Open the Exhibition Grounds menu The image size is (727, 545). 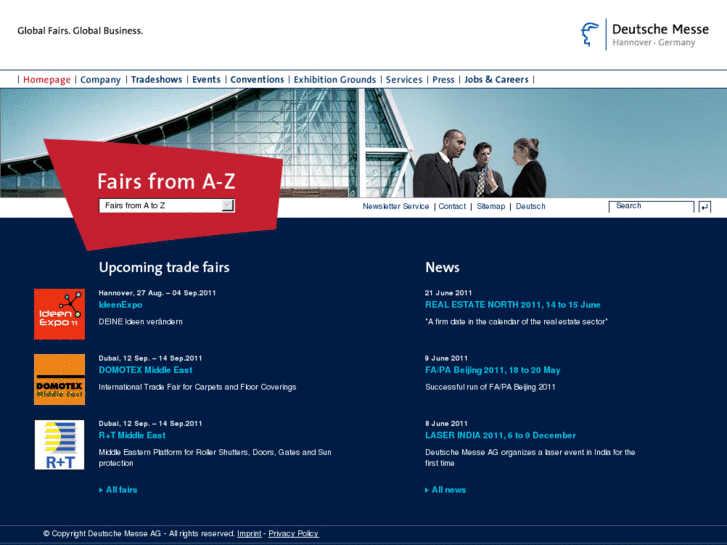point(335,80)
